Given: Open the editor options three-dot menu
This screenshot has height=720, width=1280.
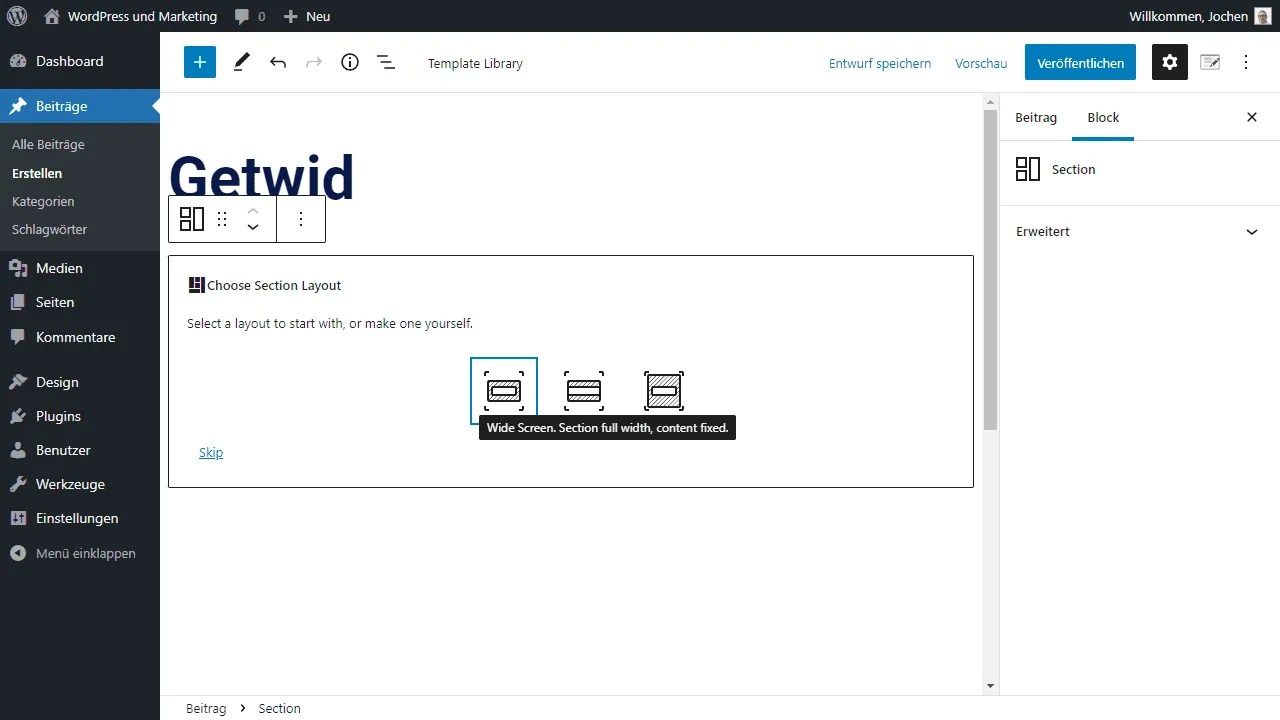Looking at the screenshot, I should 1246,62.
